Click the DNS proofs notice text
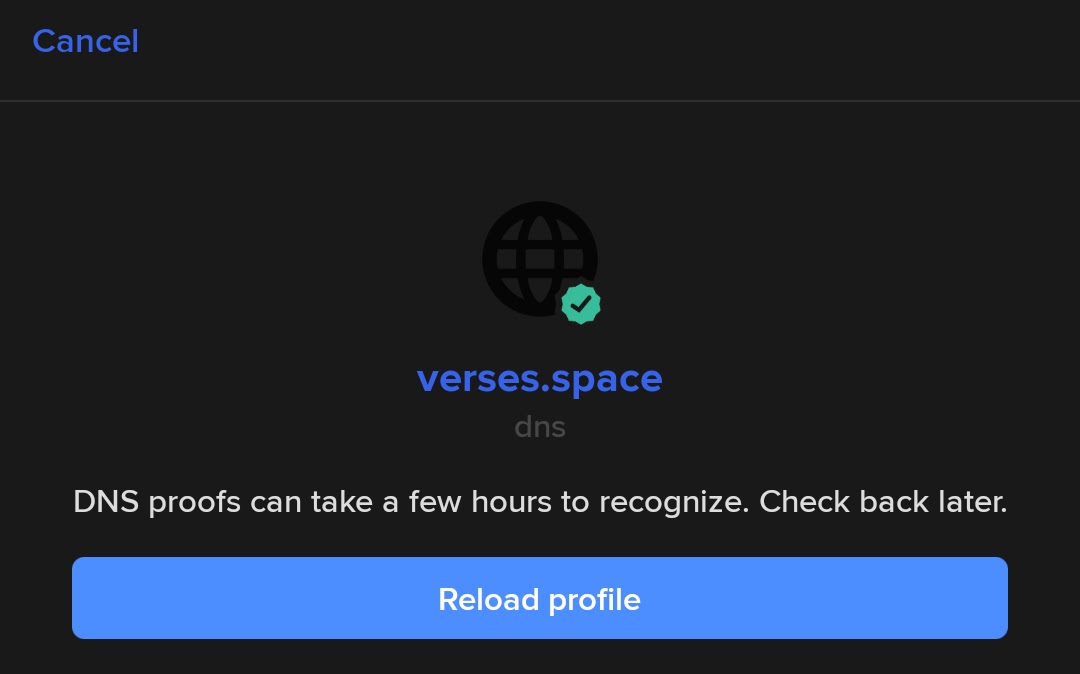The image size is (1080, 674). coord(539,502)
